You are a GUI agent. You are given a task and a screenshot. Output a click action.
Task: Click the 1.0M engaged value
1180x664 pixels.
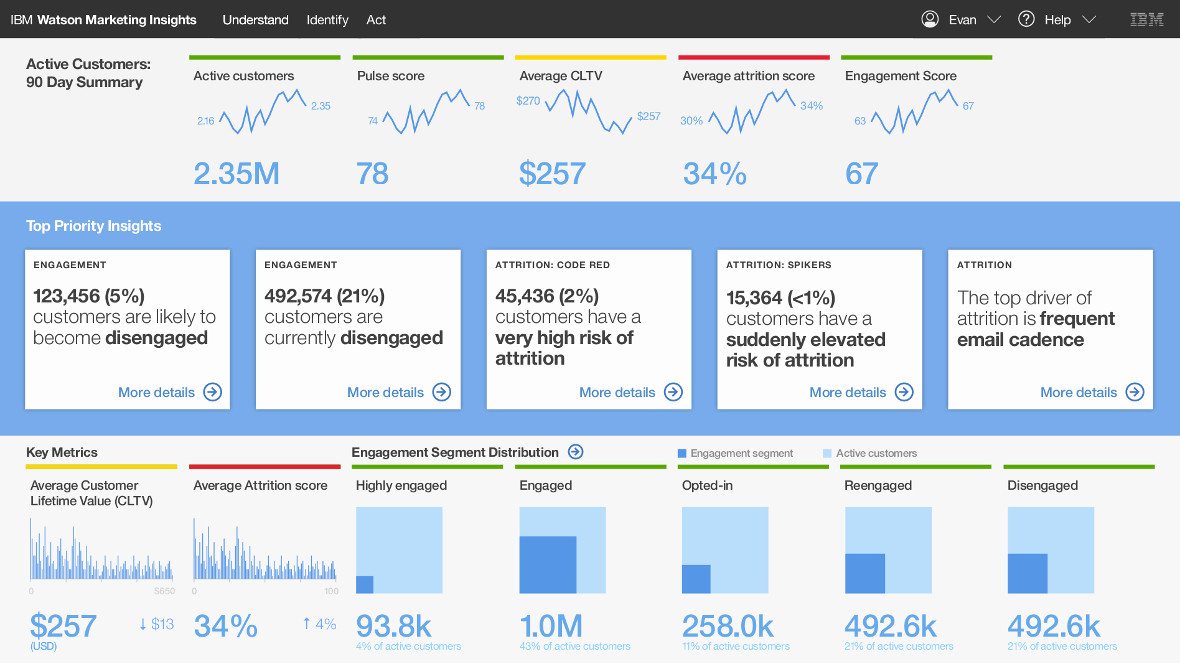tap(551, 626)
